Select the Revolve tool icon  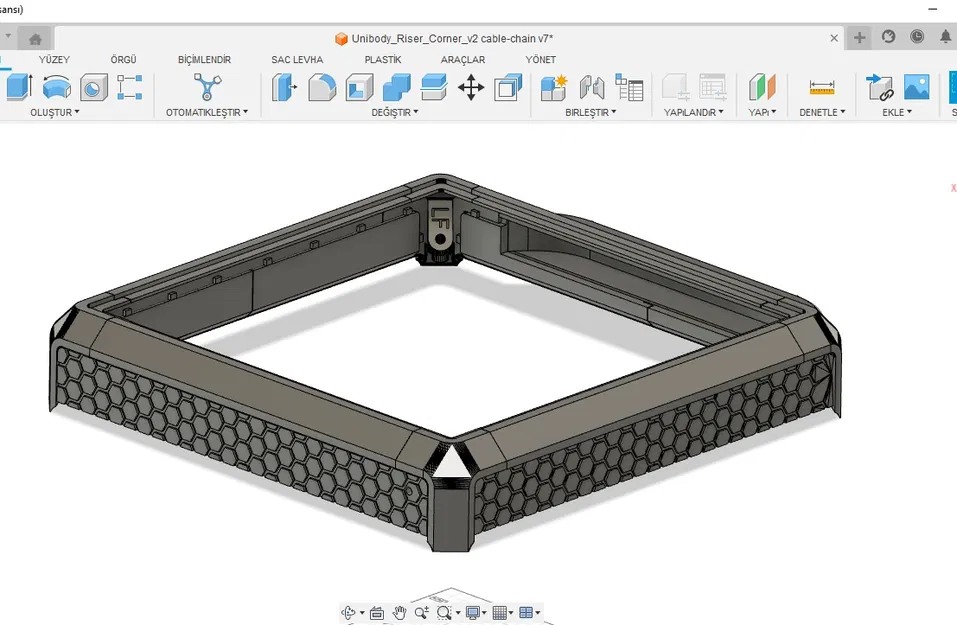click(x=57, y=87)
